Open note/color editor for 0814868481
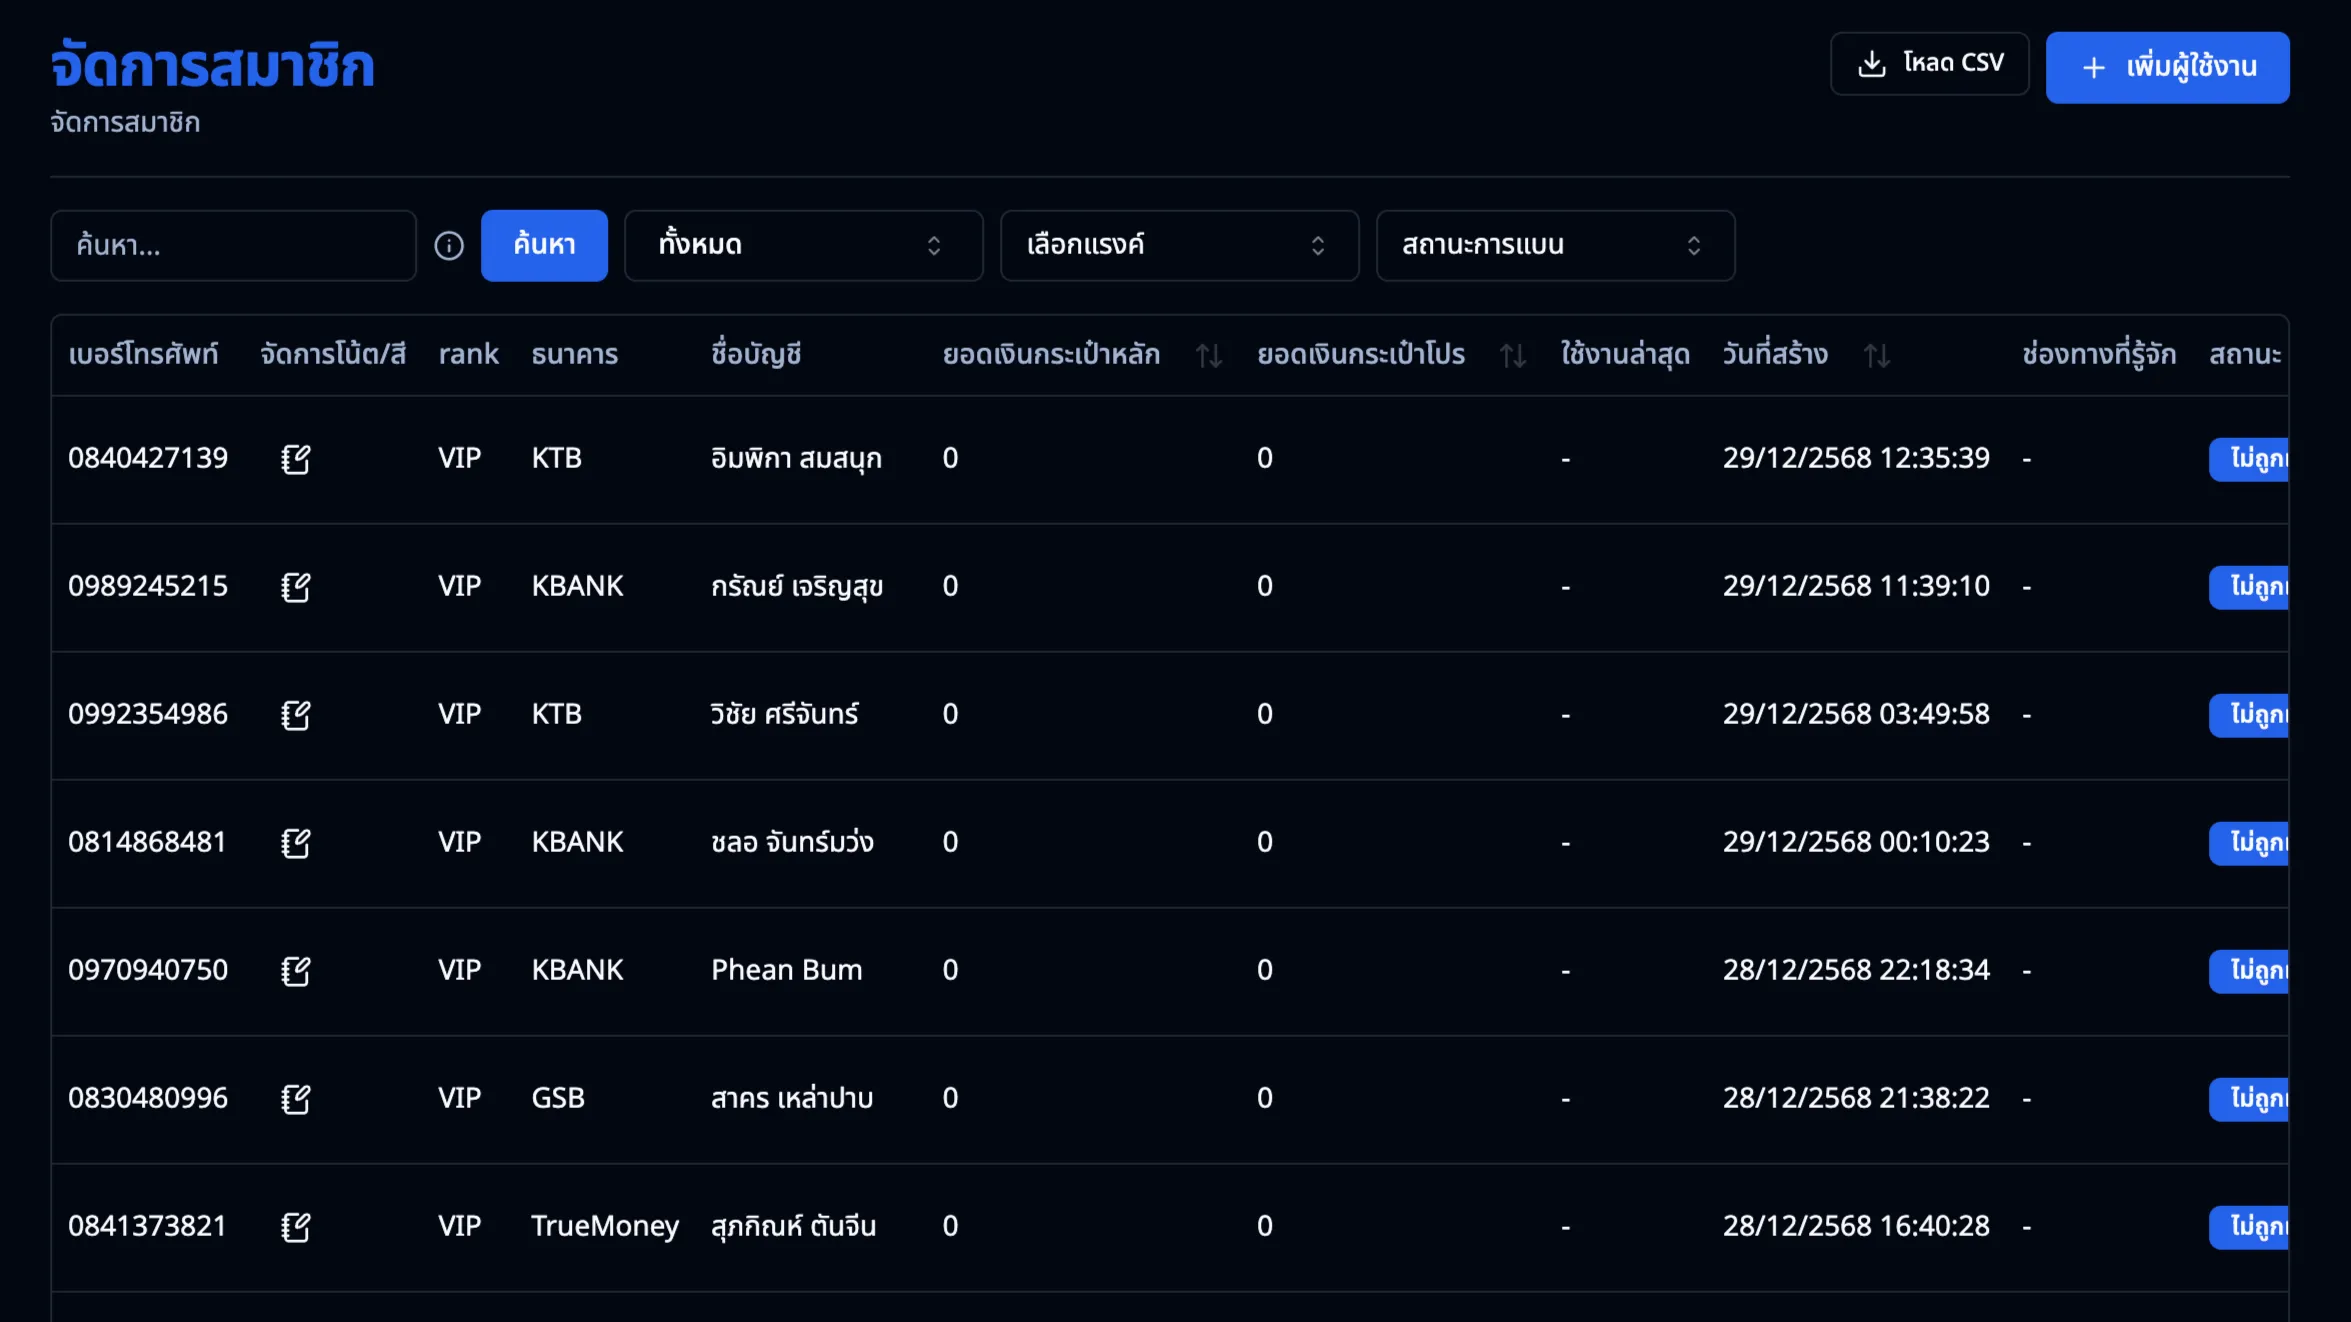 tap(295, 843)
